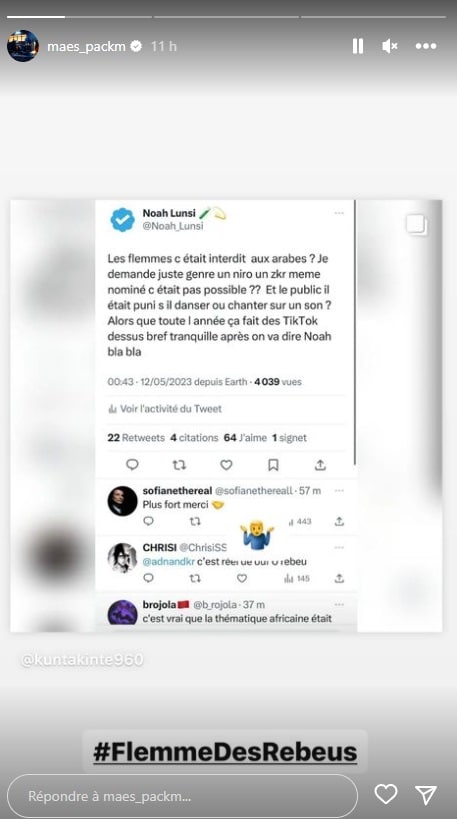This screenshot has width=457, height=819.
Task: Tap the multiple-photos square icon on the image
Action: pyautogui.click(x=417, y=225)
